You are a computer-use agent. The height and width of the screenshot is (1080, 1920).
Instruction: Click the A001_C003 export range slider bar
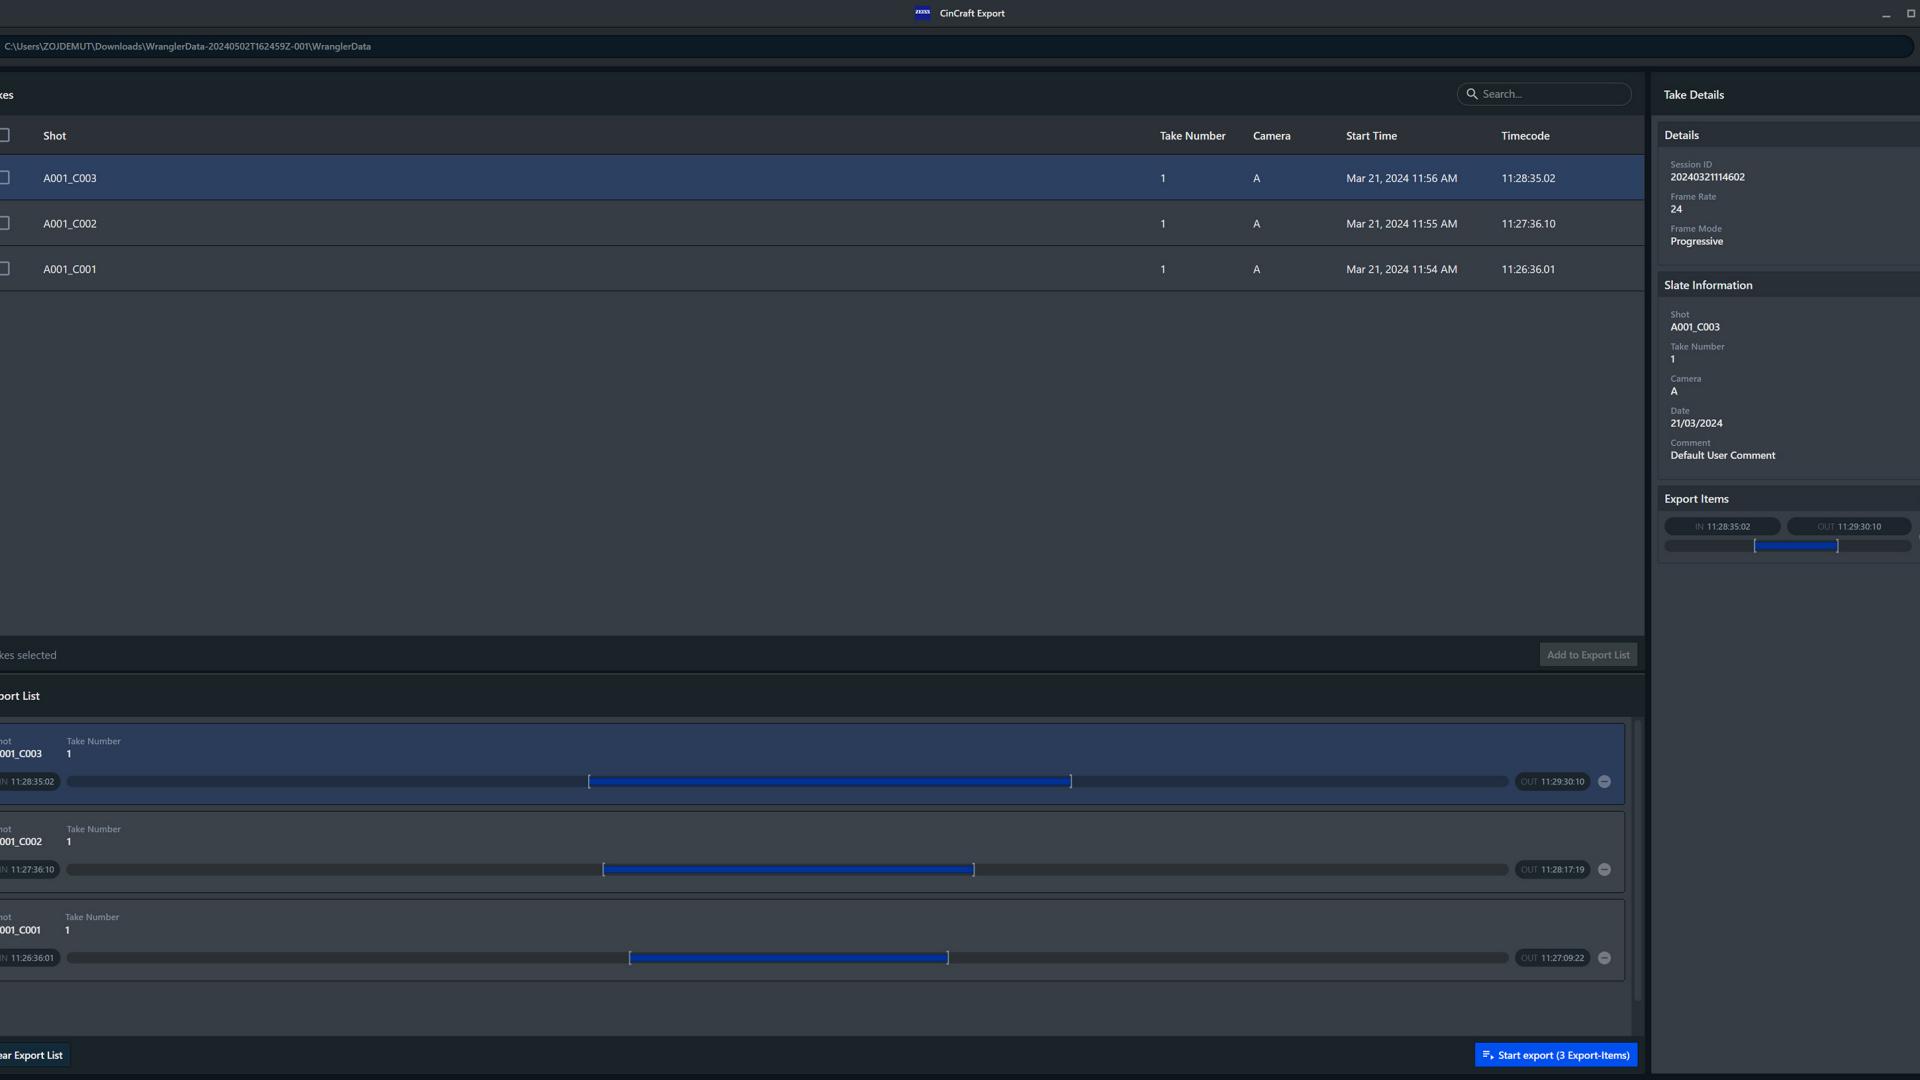click(787, 782)
